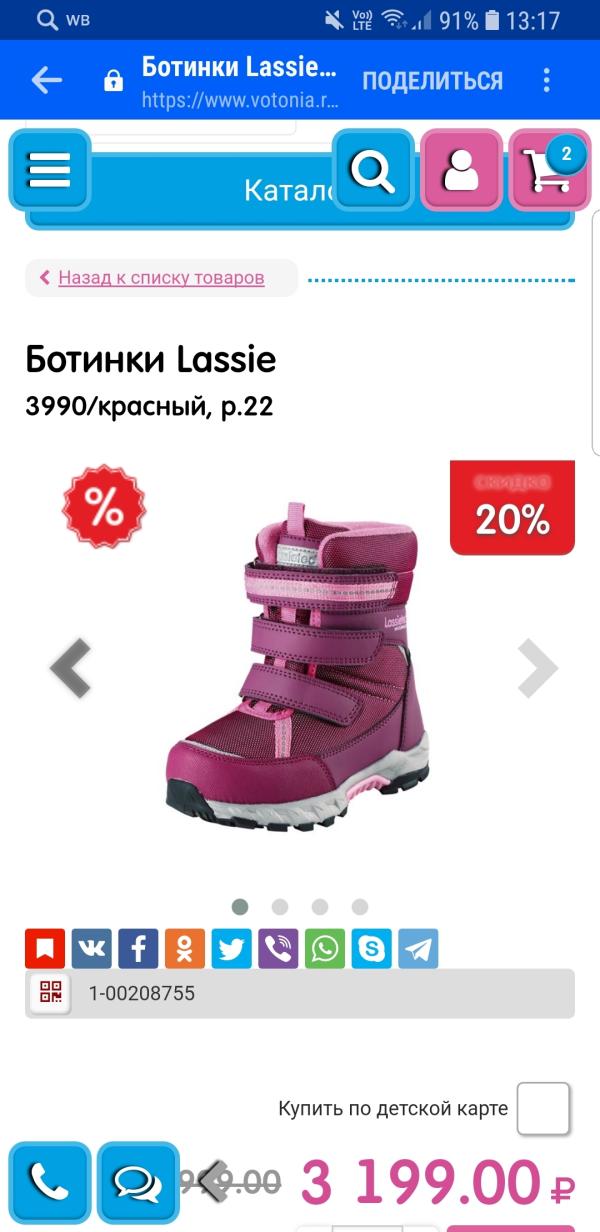Screen dimensions: 600x1232
Task: Open browser three-dot overflow menu
Action: (547, 80)
